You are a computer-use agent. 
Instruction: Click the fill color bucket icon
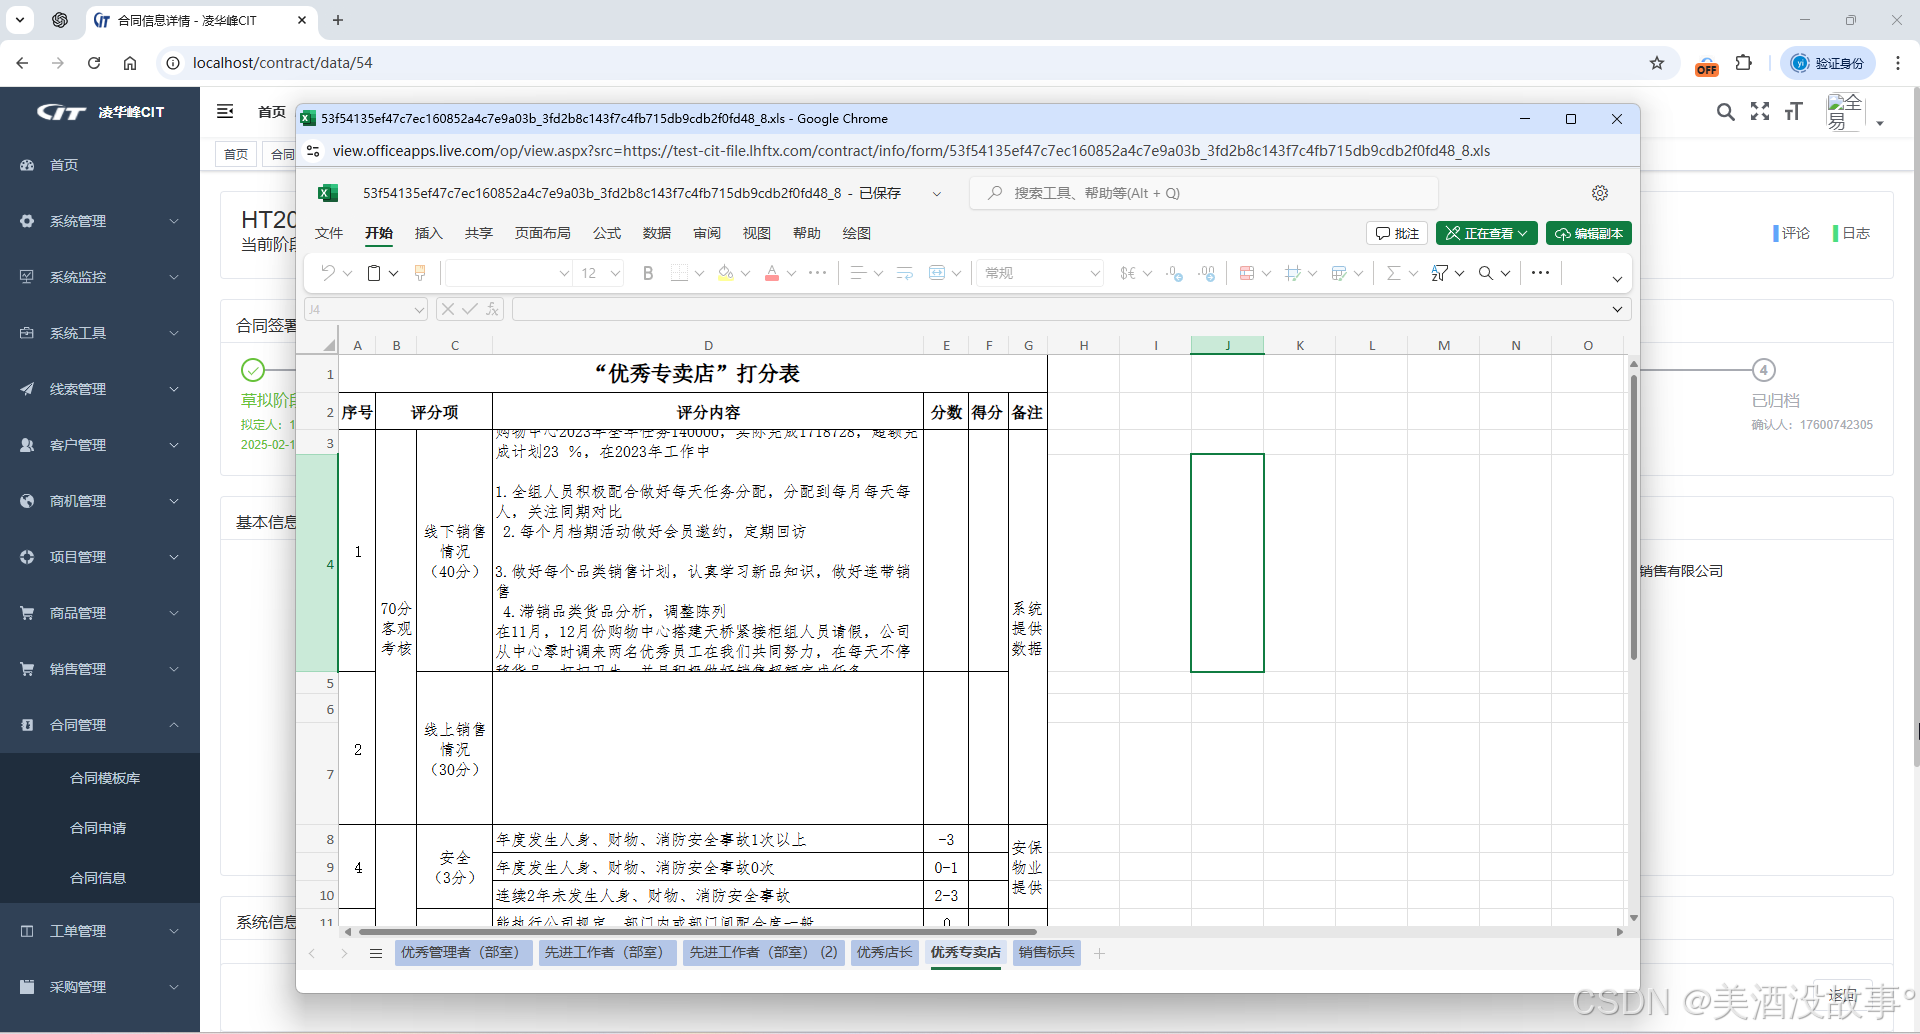725,273
